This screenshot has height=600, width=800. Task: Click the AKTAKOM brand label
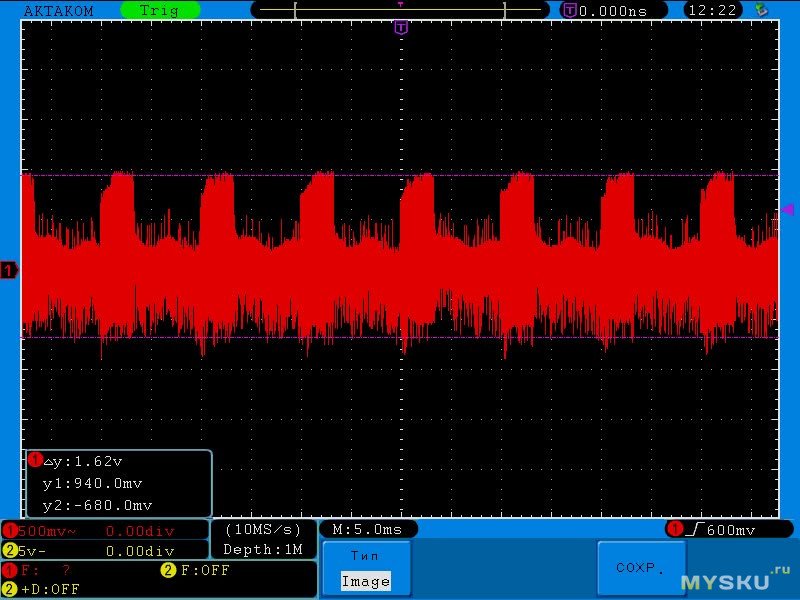tap(57, 10)
